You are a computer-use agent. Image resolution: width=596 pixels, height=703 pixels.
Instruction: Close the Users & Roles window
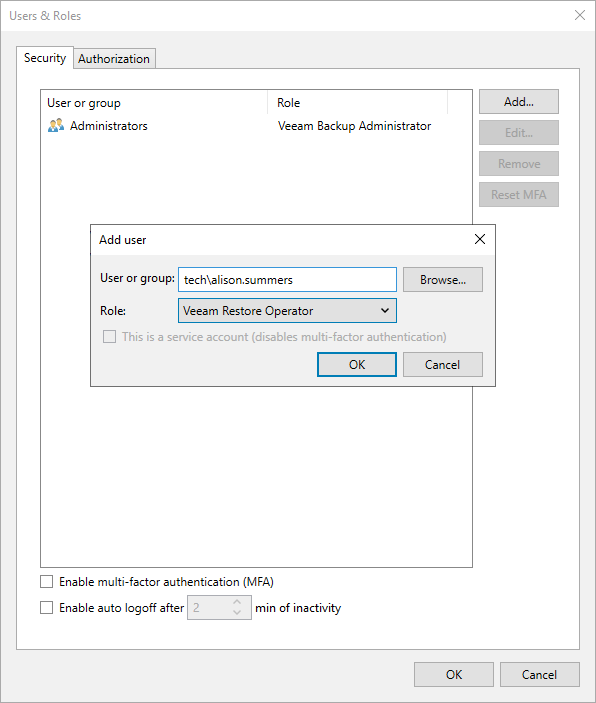[580, 15]
